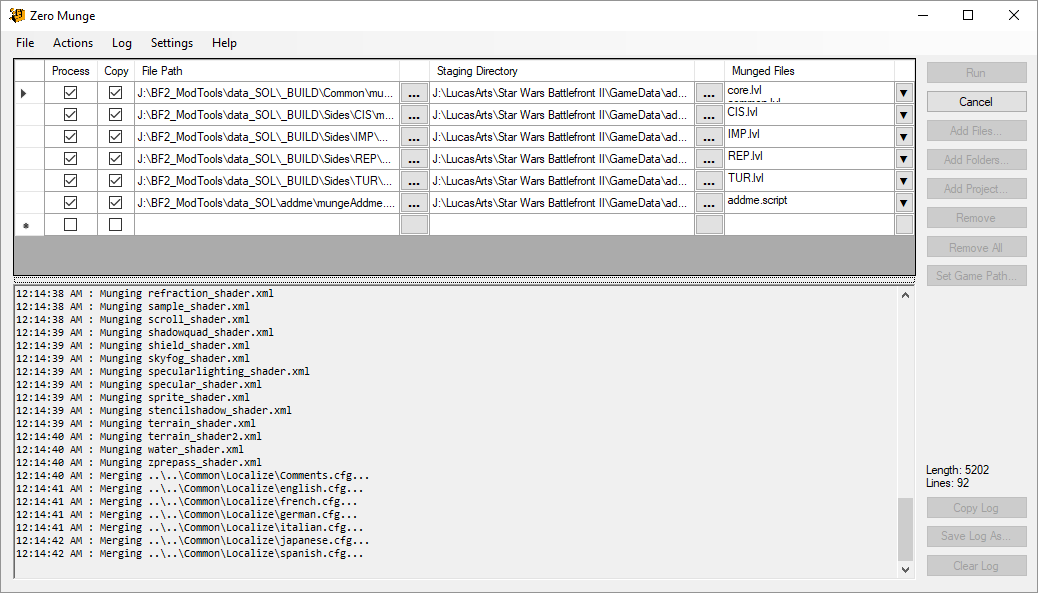Open the Log menu
1038x593 pixels.
(122, 43)
